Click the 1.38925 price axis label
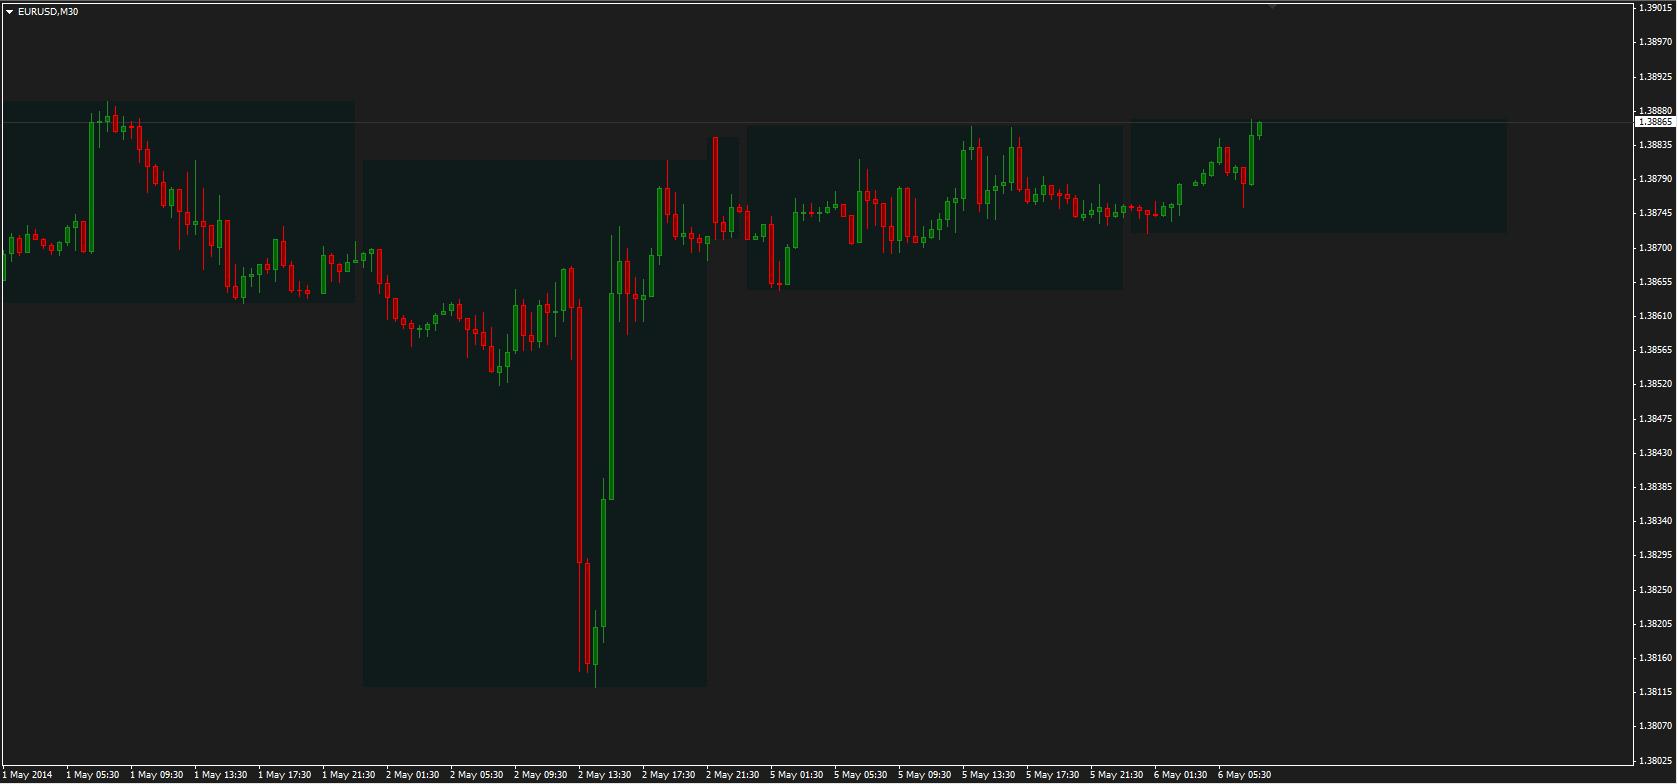1678x784 pixels. pos(1654,76)
